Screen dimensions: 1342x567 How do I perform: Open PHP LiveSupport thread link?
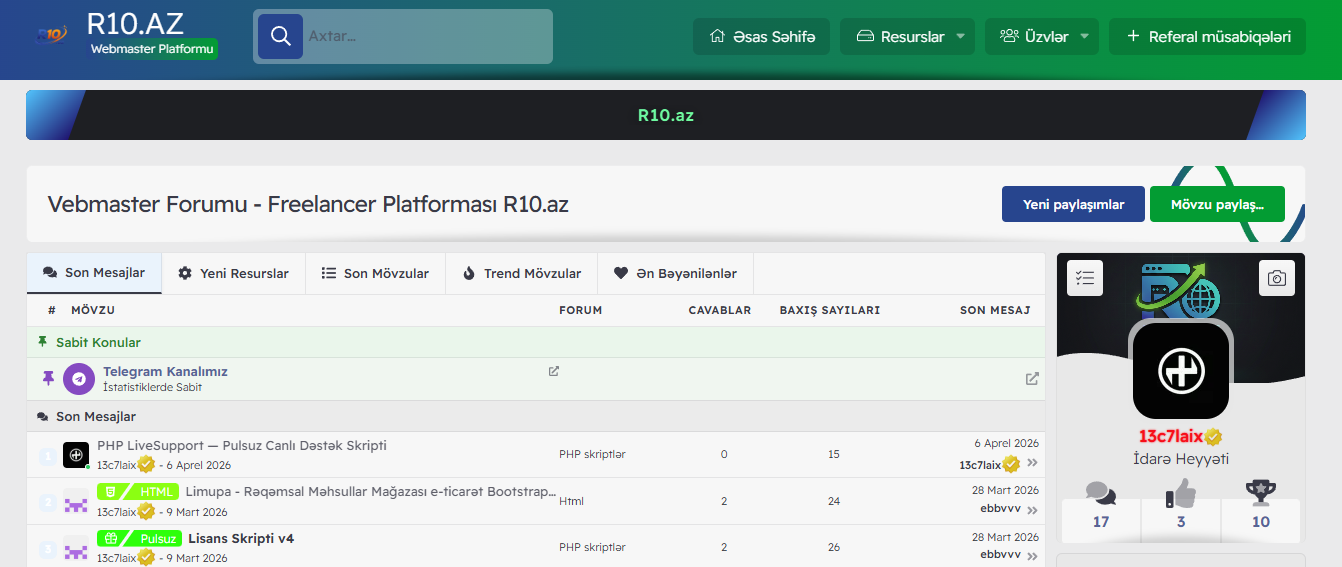coord(241,445)
